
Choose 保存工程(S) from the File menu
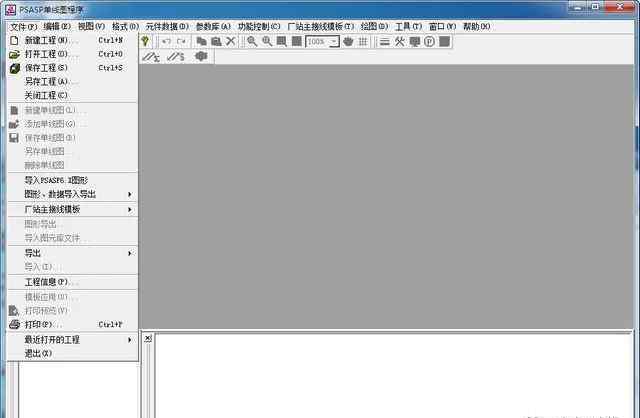(x=73, y=68)
